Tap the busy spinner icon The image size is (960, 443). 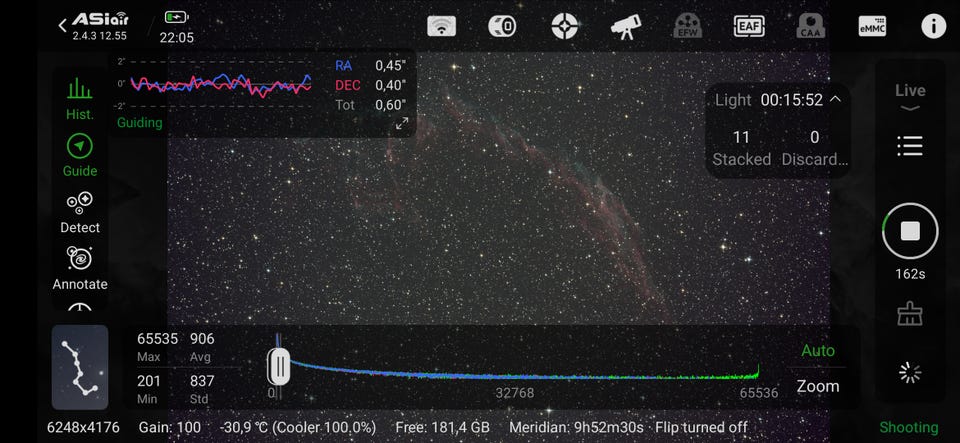click(910, 373)
